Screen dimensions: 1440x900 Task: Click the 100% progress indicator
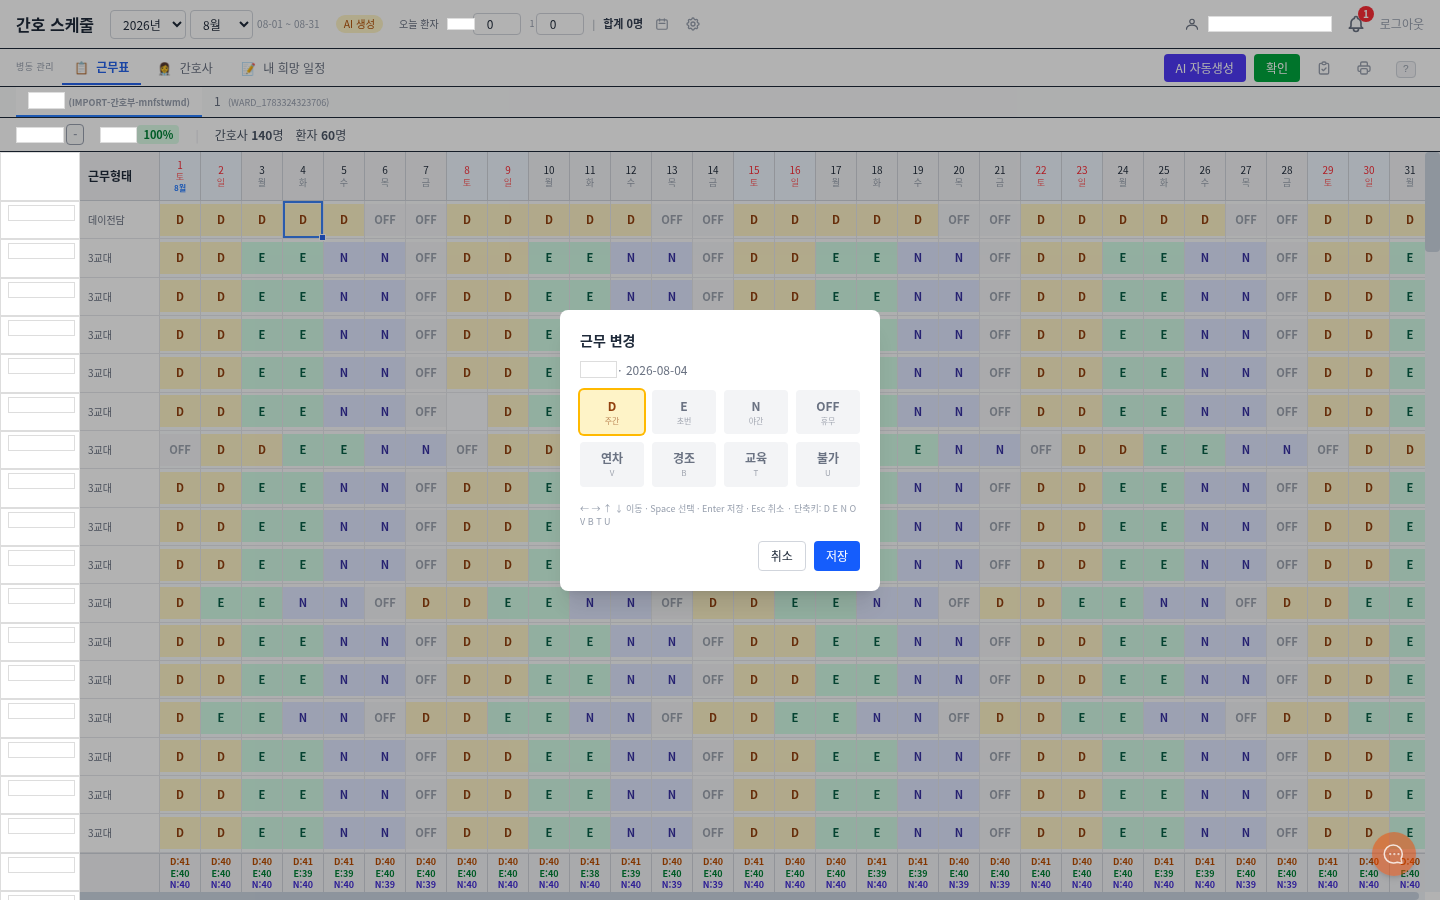click(158, 135)
